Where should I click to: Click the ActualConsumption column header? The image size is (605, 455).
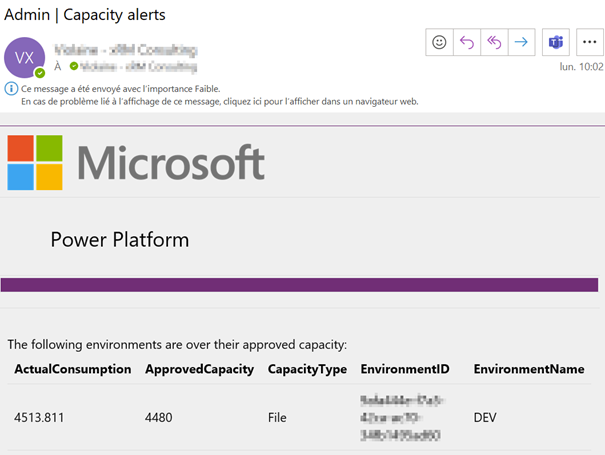72,369
